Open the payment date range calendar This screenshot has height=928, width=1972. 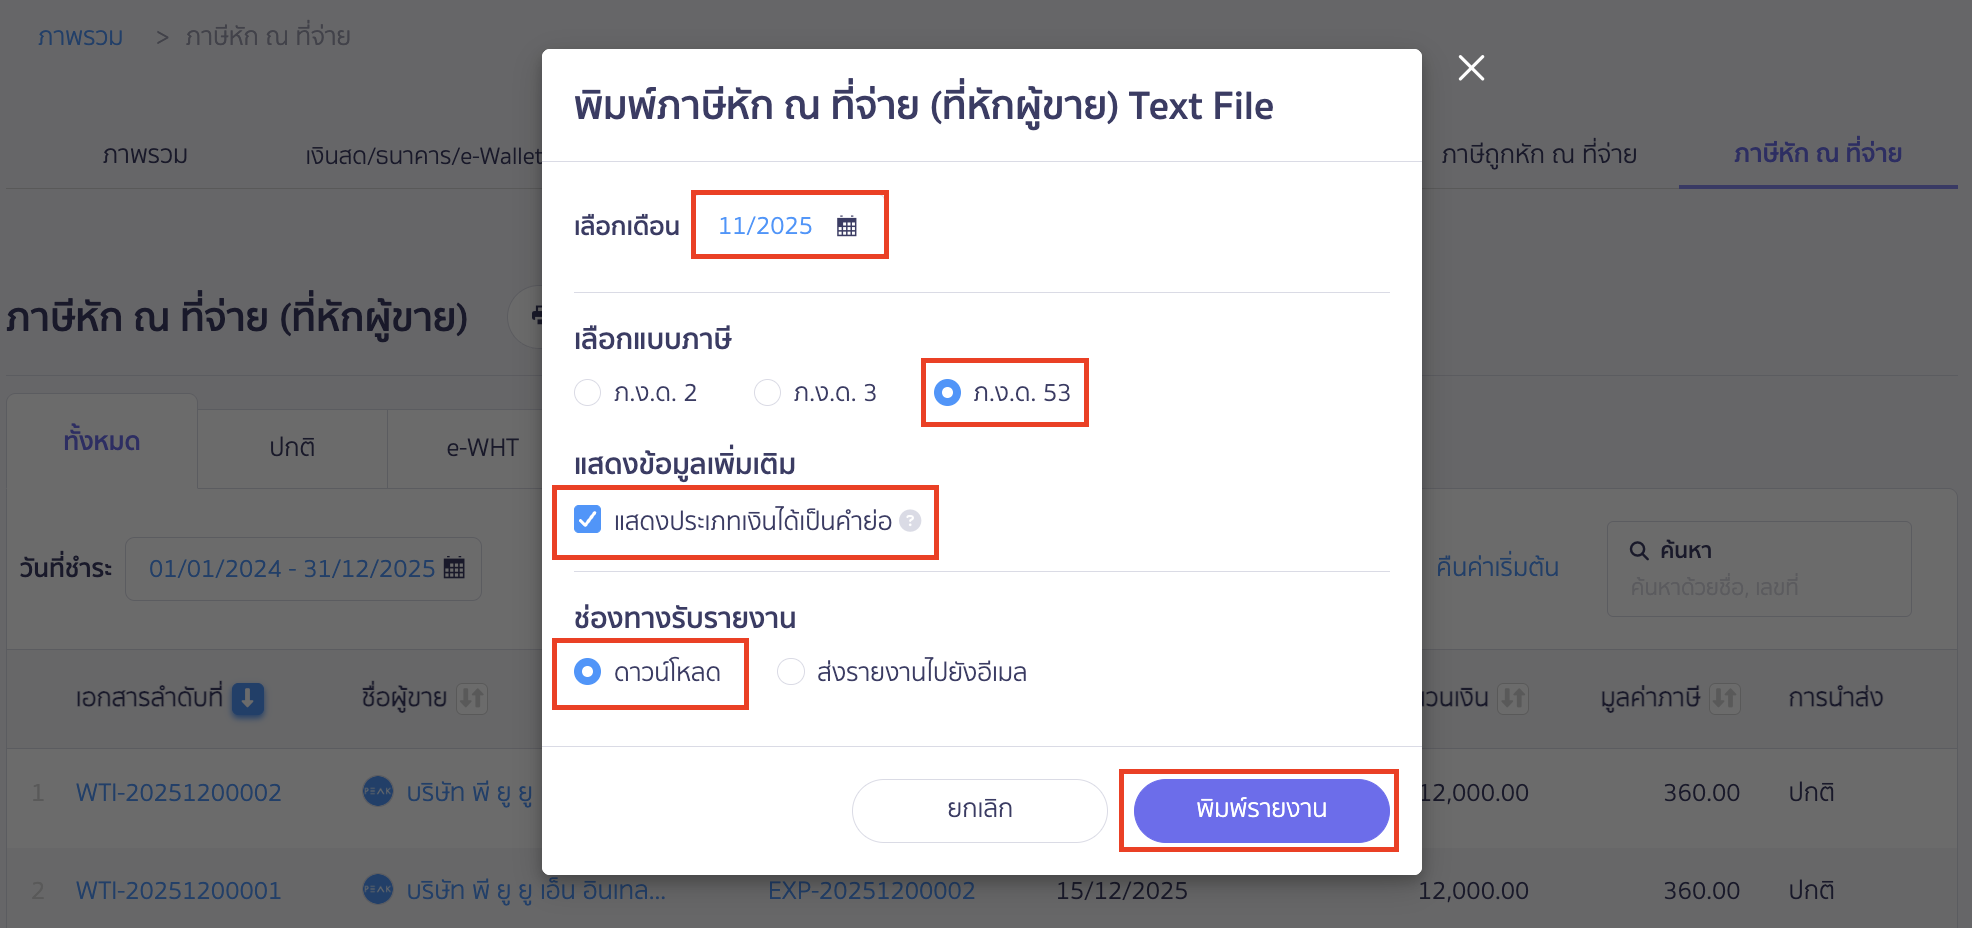455,568
